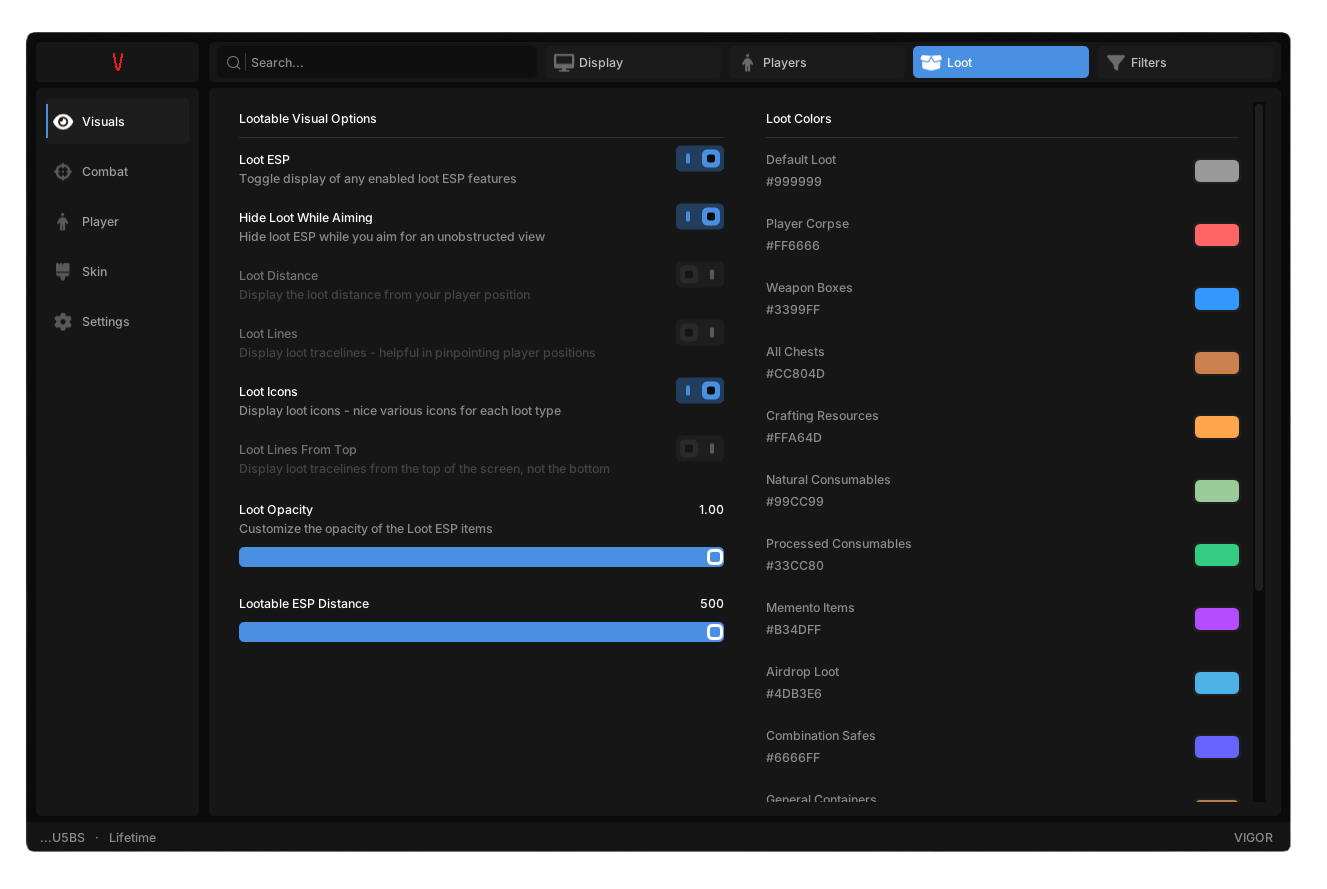1327x889 pixels.
Task: Open the Combat section in sidebar
Action: coord(117,171)
